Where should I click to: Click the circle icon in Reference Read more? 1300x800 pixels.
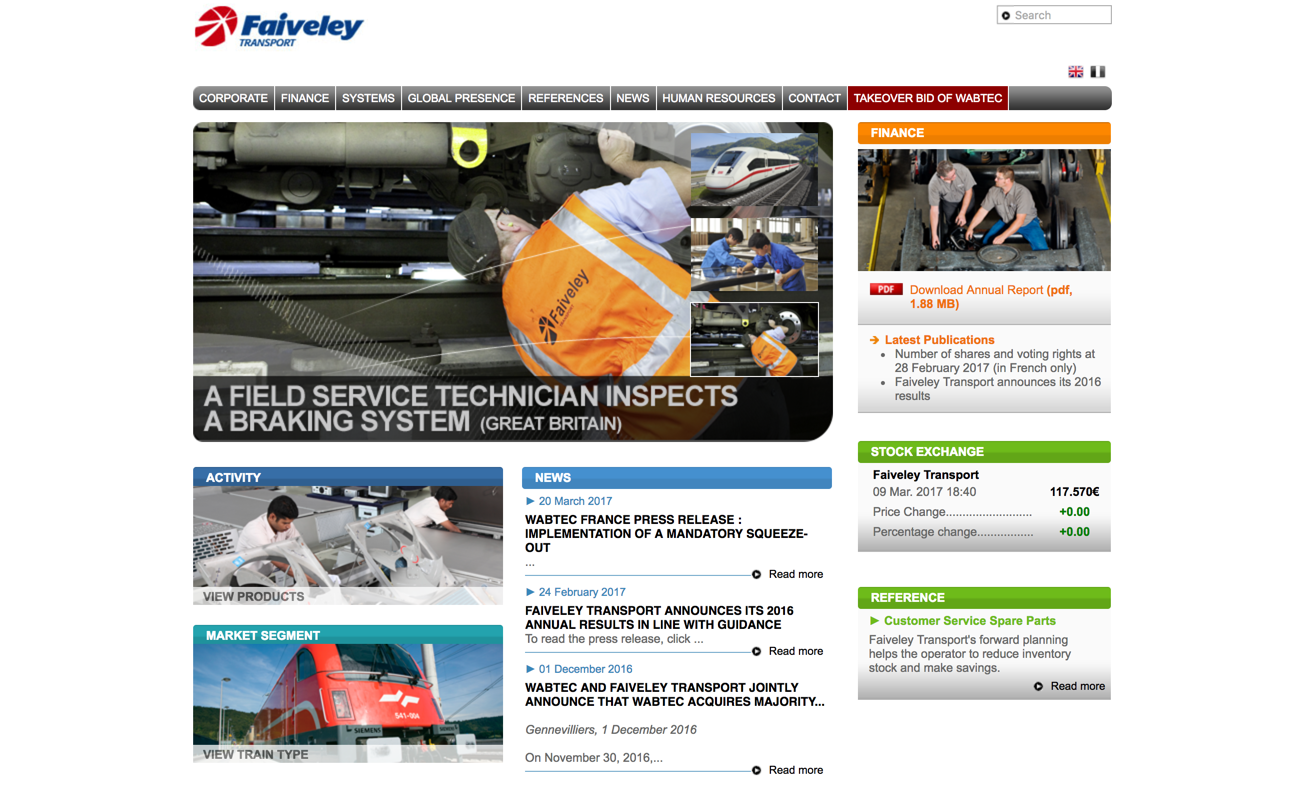(x=1039, y=686)
